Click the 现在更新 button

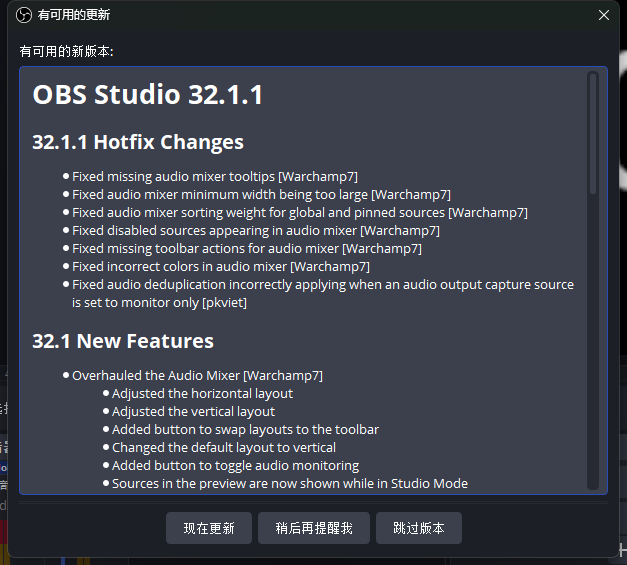point(209,528)
